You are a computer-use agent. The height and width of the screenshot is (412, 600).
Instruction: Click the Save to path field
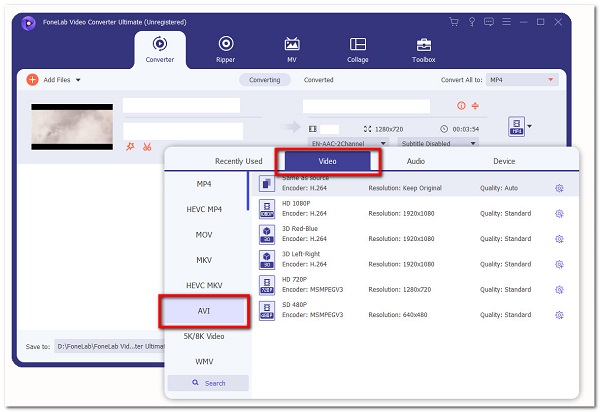(x=109, y=347)
